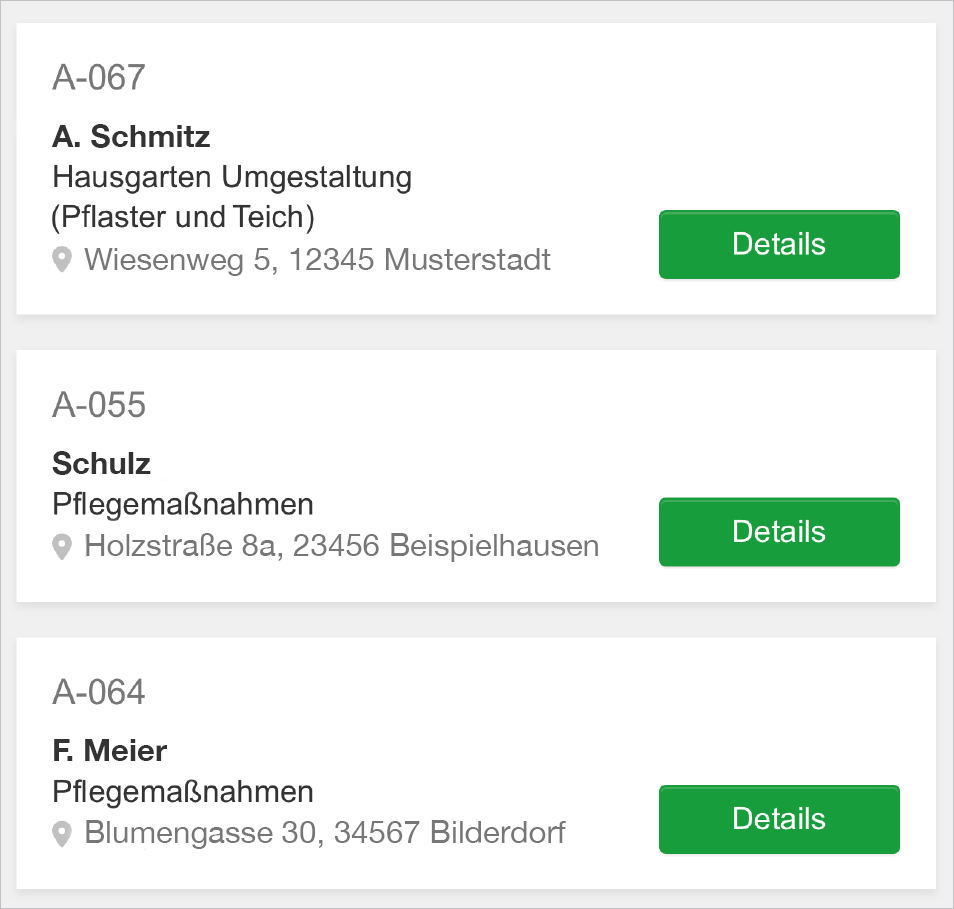This screenshot has height=909, width=954.
Task: Click customer name F. Meier
Action: [x=110, y=751]
